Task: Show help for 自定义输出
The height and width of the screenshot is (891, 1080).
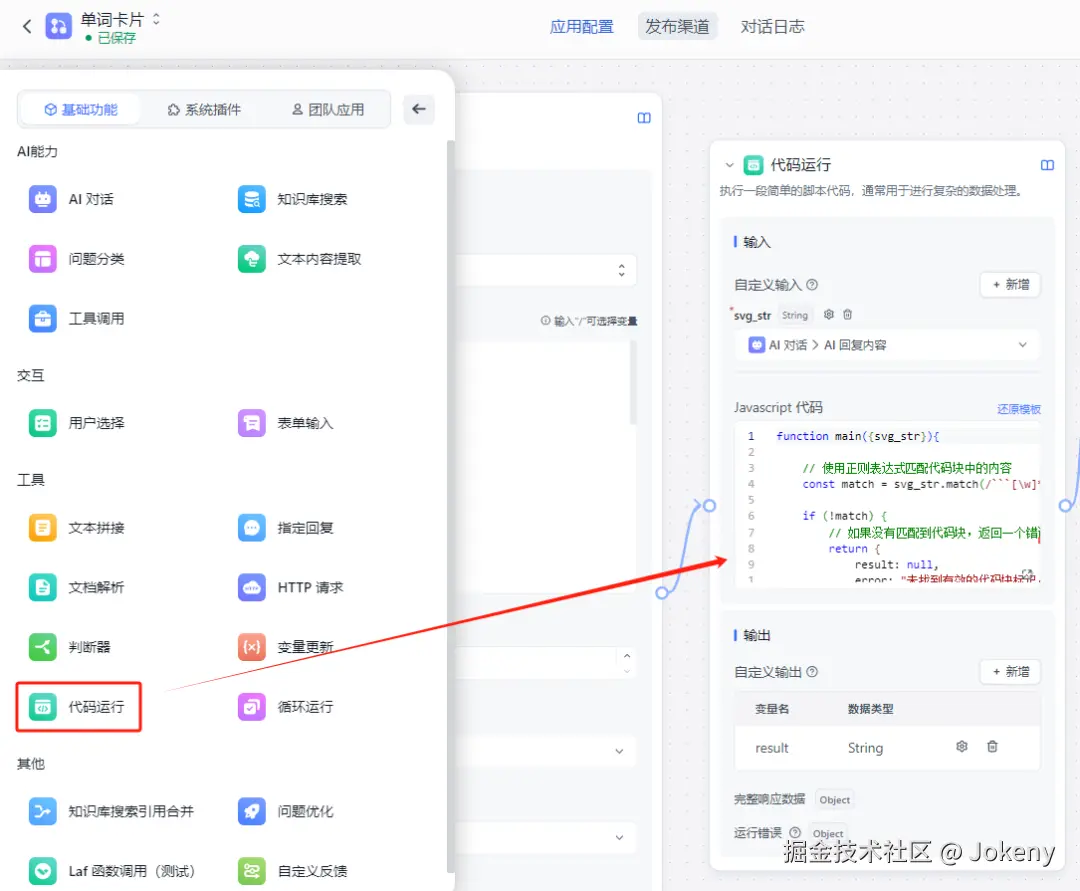Action: [x=812, y=671]
